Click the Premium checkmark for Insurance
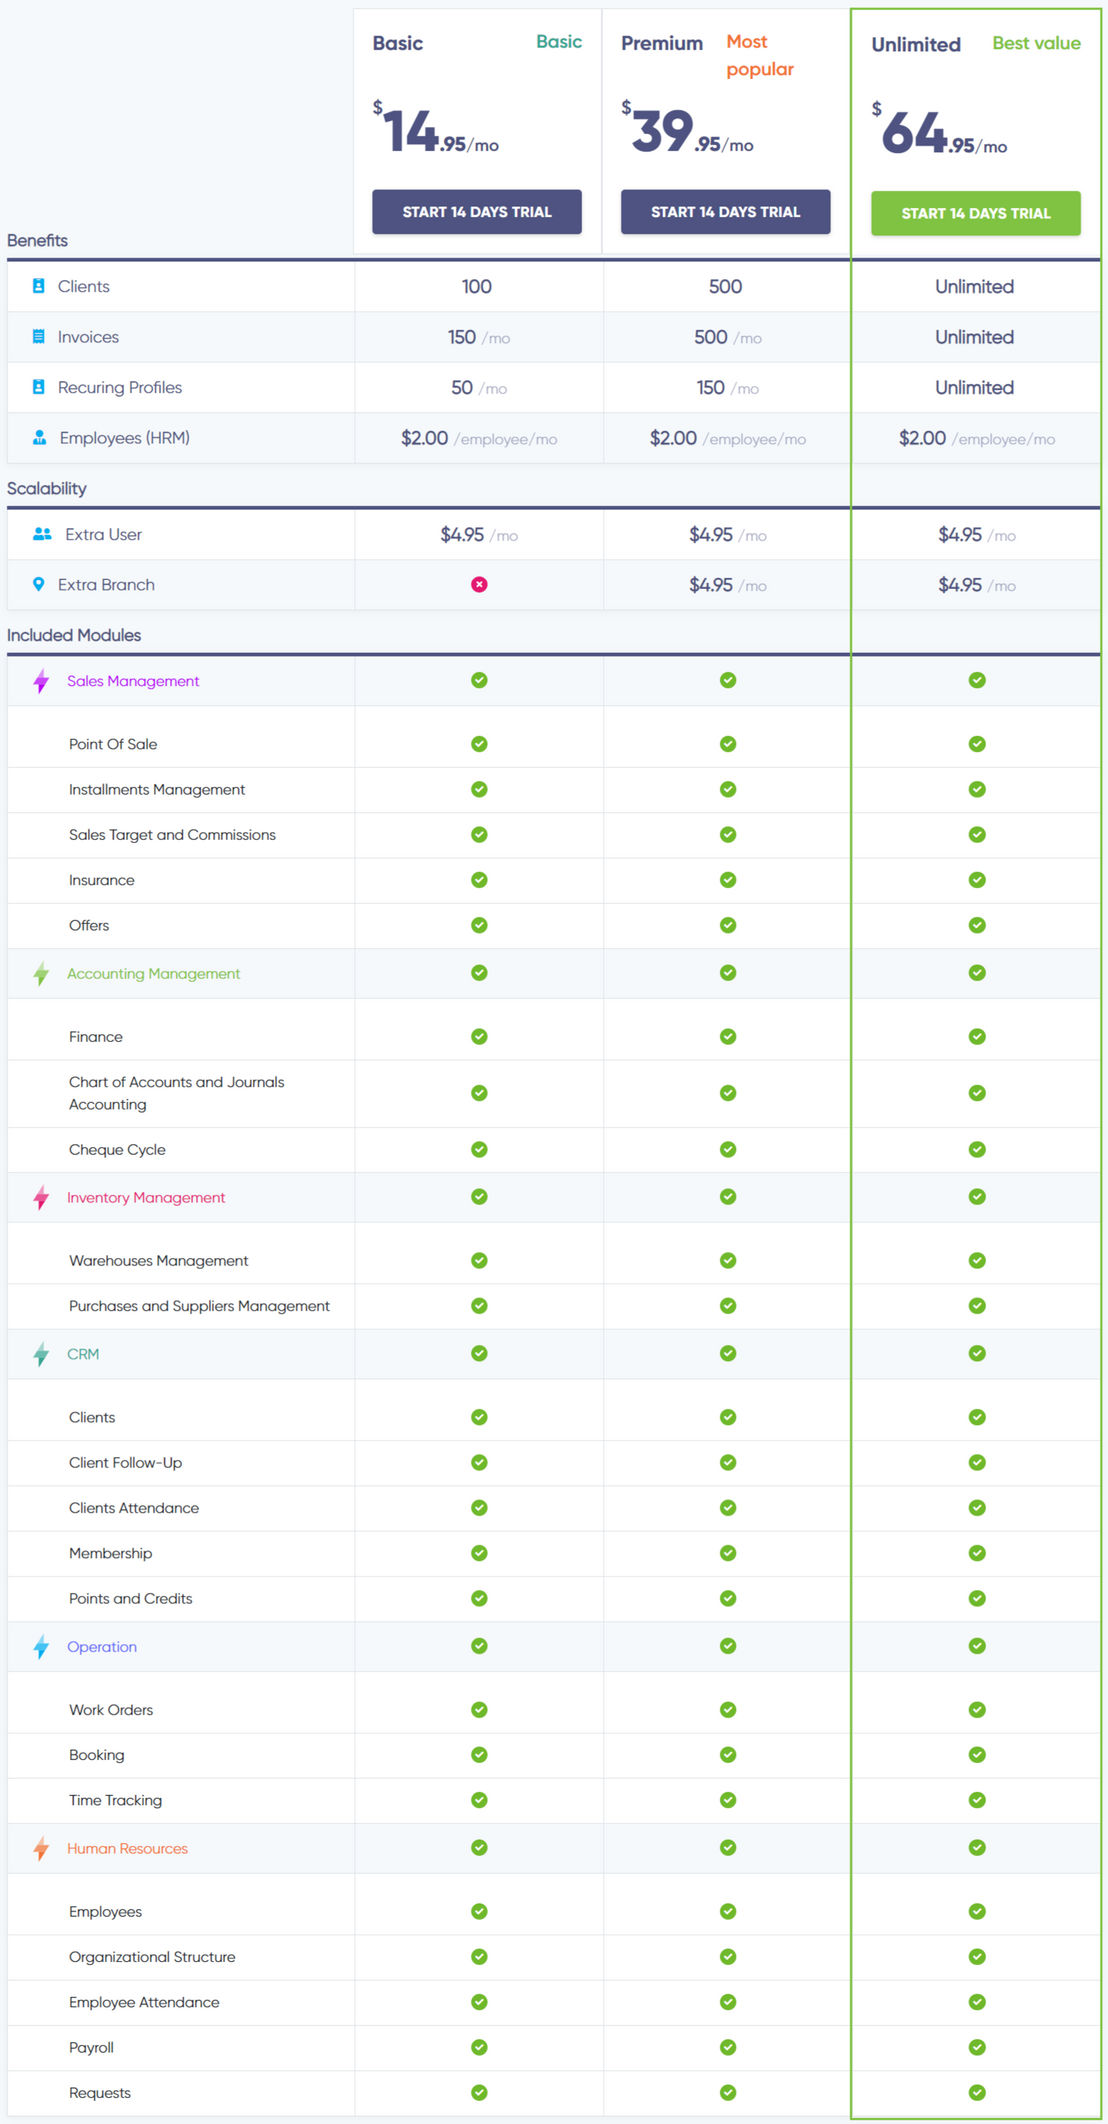The height and width of the screenshot is (2124, 1108). (728, 880)
